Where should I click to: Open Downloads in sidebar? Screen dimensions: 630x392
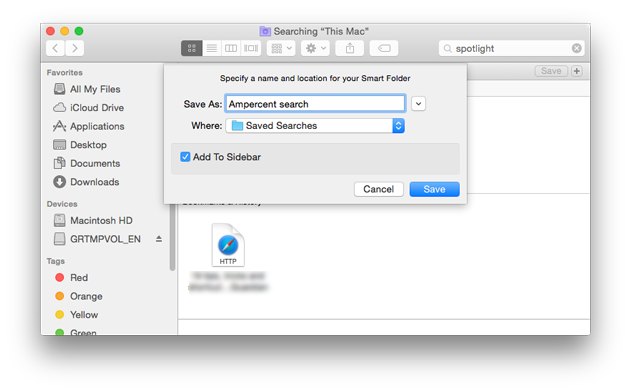coord(86,182)
